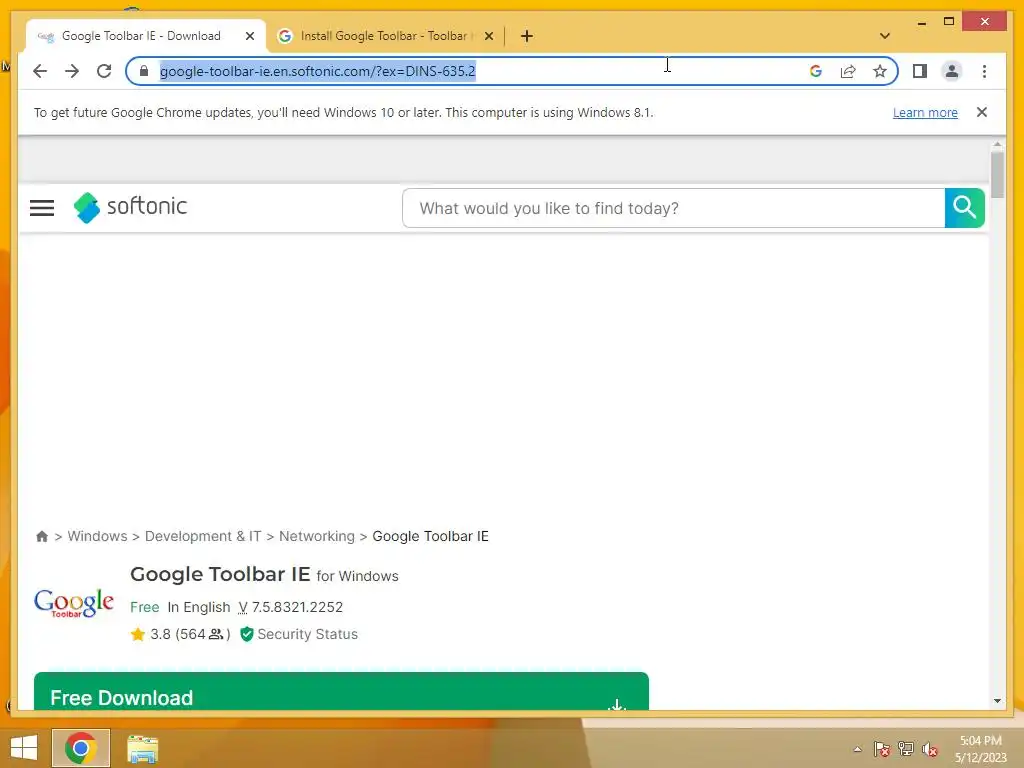Focus the Softonic search field
1024x768 pixels.
click(x=673, y=208)
